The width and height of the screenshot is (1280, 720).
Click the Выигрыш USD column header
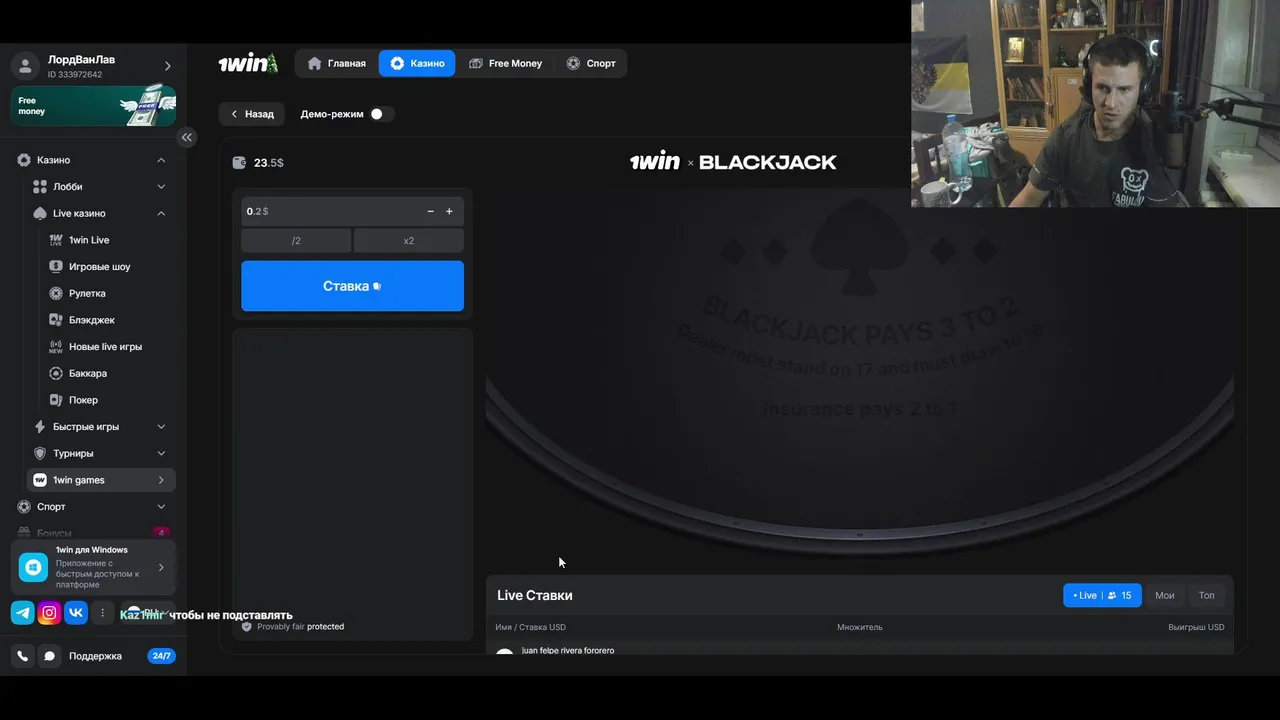[1196, 627]
